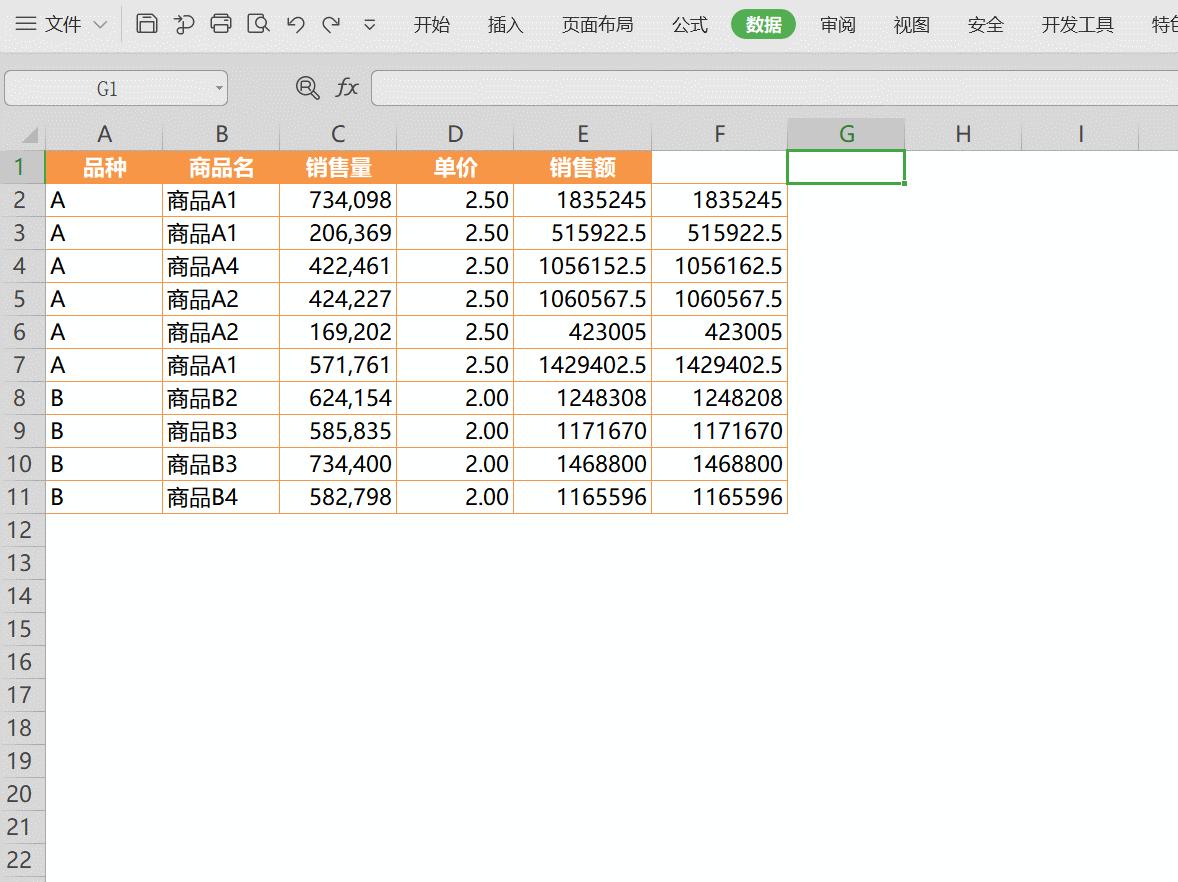Open the 文件 menu
The width and height of the screenshot is (1178, 882).
tap(50, 25)
